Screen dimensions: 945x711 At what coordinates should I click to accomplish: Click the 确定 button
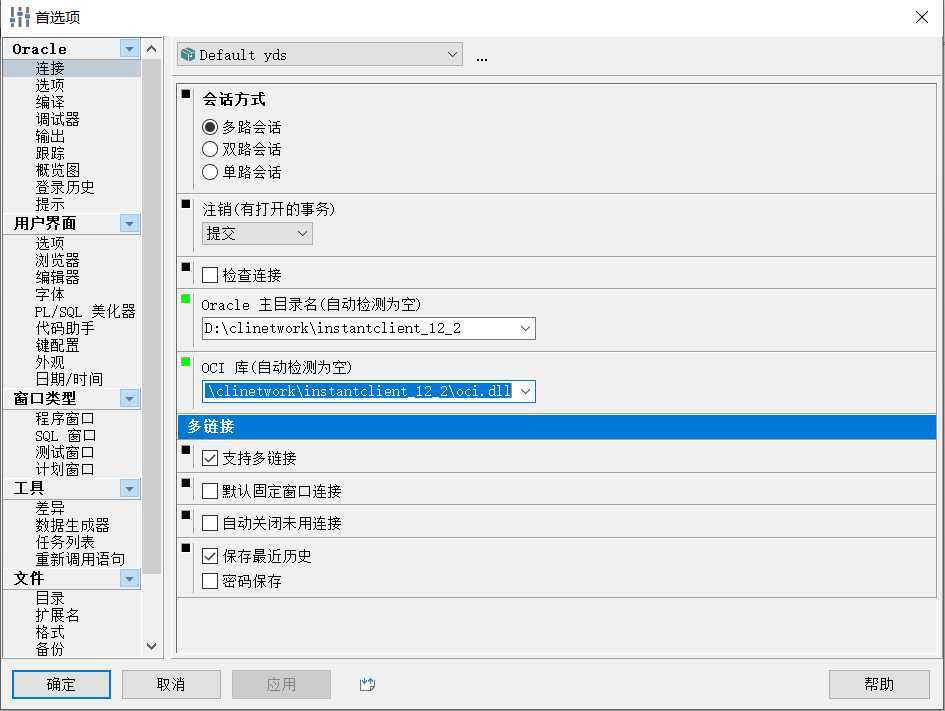click(61, 684)
